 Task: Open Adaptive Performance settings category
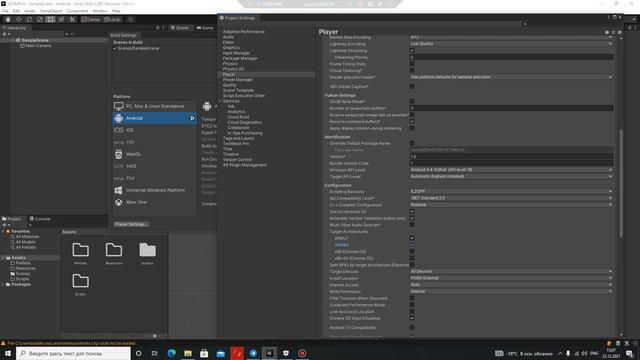click(x=244, y=32)
